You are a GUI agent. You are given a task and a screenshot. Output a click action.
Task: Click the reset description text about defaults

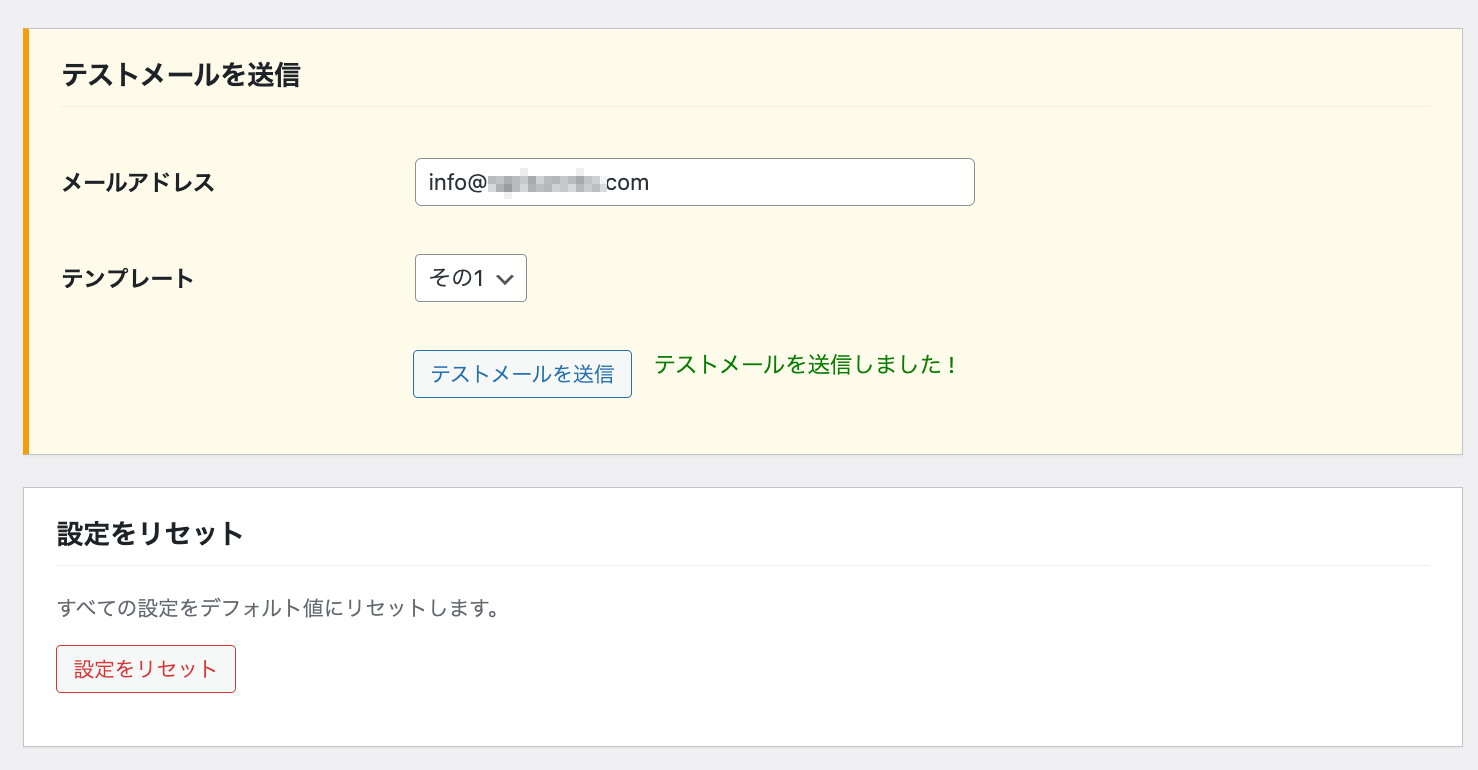tap(280, 608)
